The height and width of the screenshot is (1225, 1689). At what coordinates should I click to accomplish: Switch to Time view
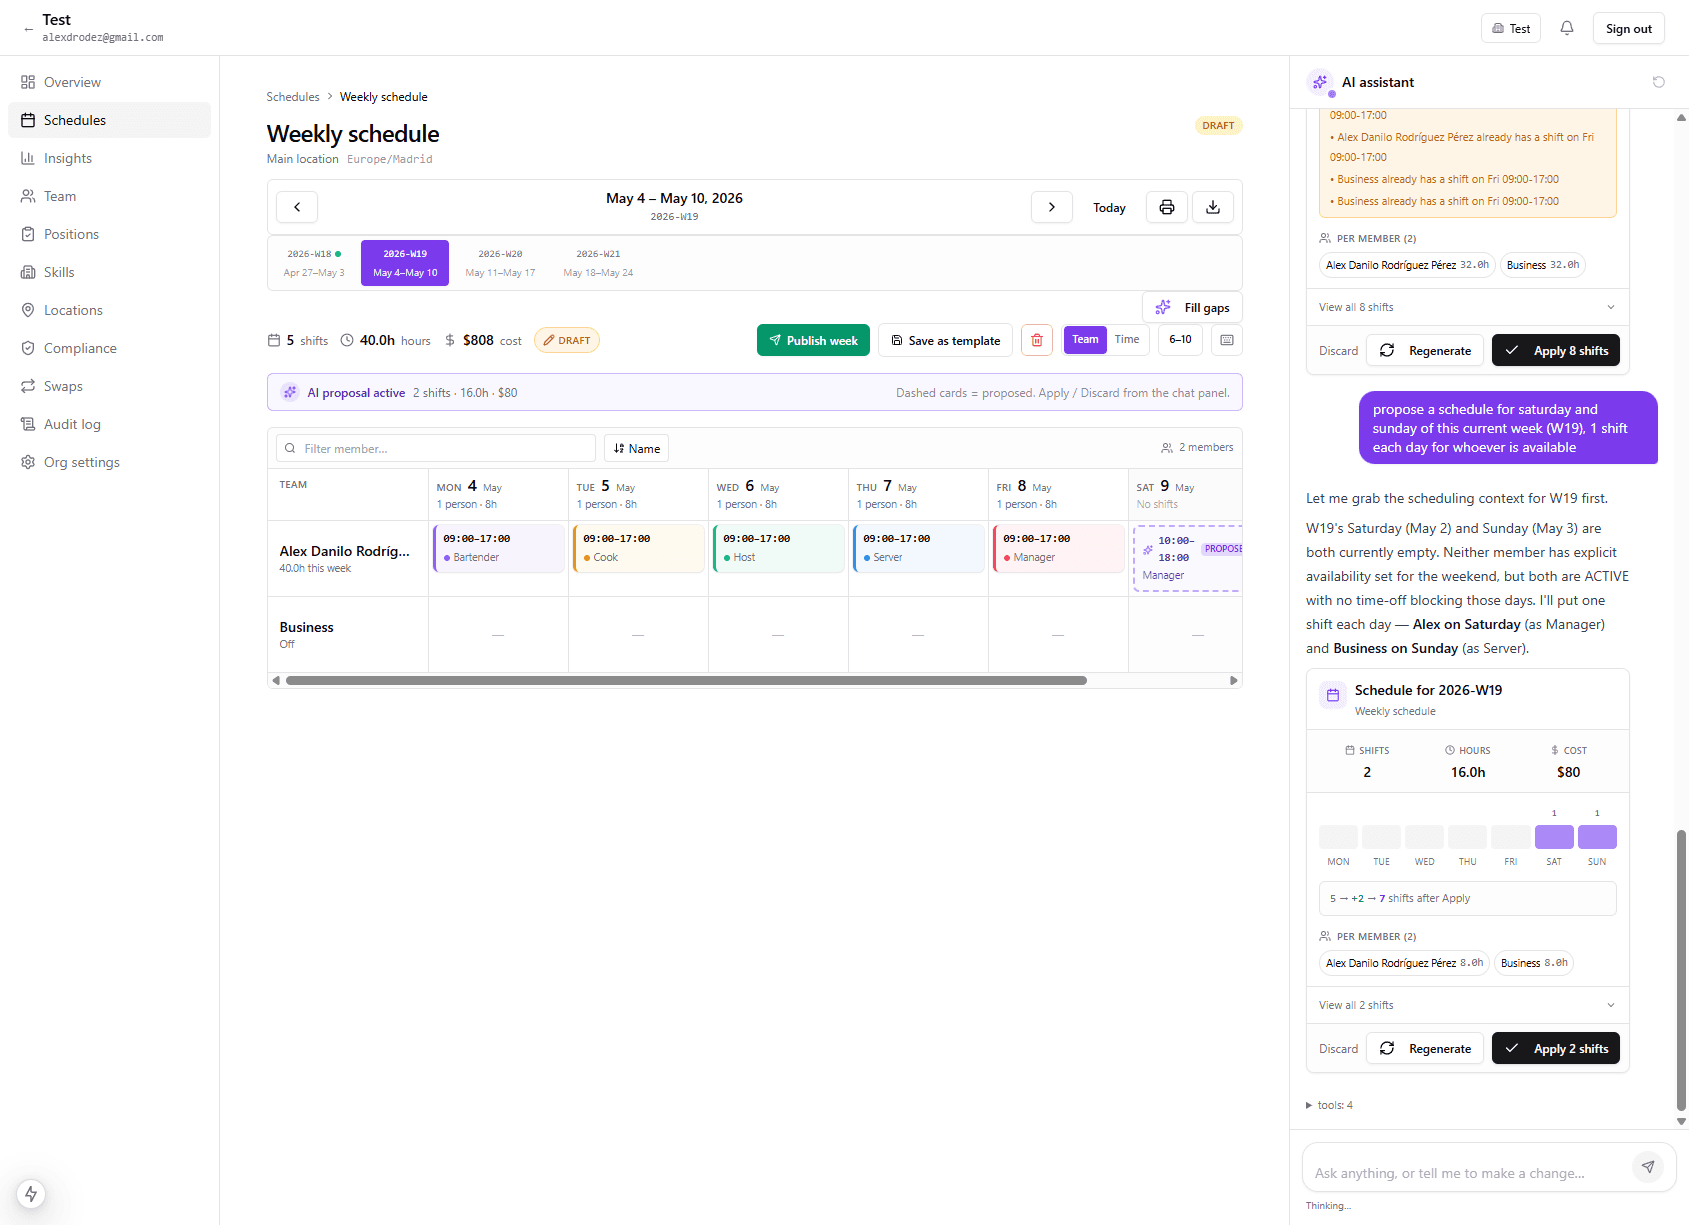1127,340
